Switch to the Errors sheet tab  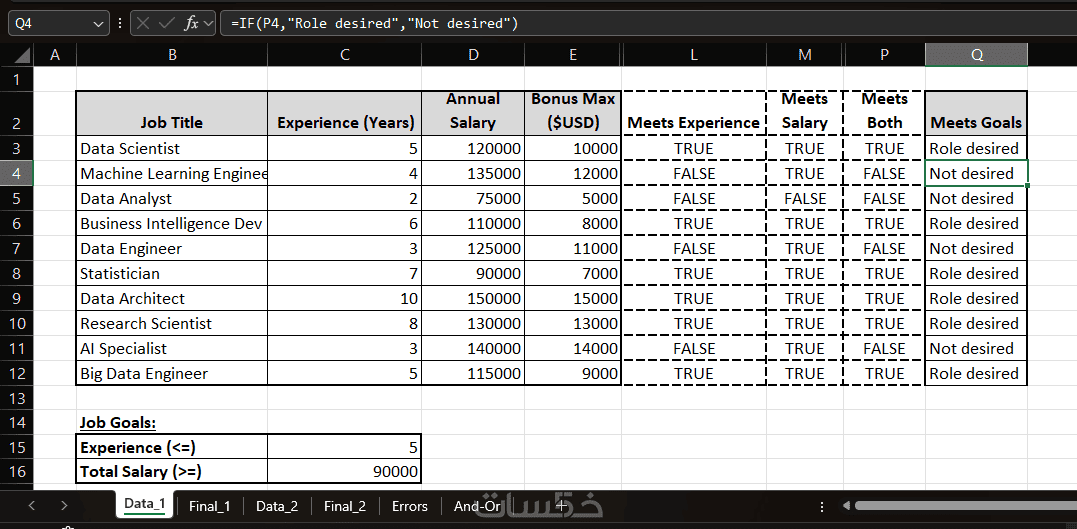[x=410, y=506]
